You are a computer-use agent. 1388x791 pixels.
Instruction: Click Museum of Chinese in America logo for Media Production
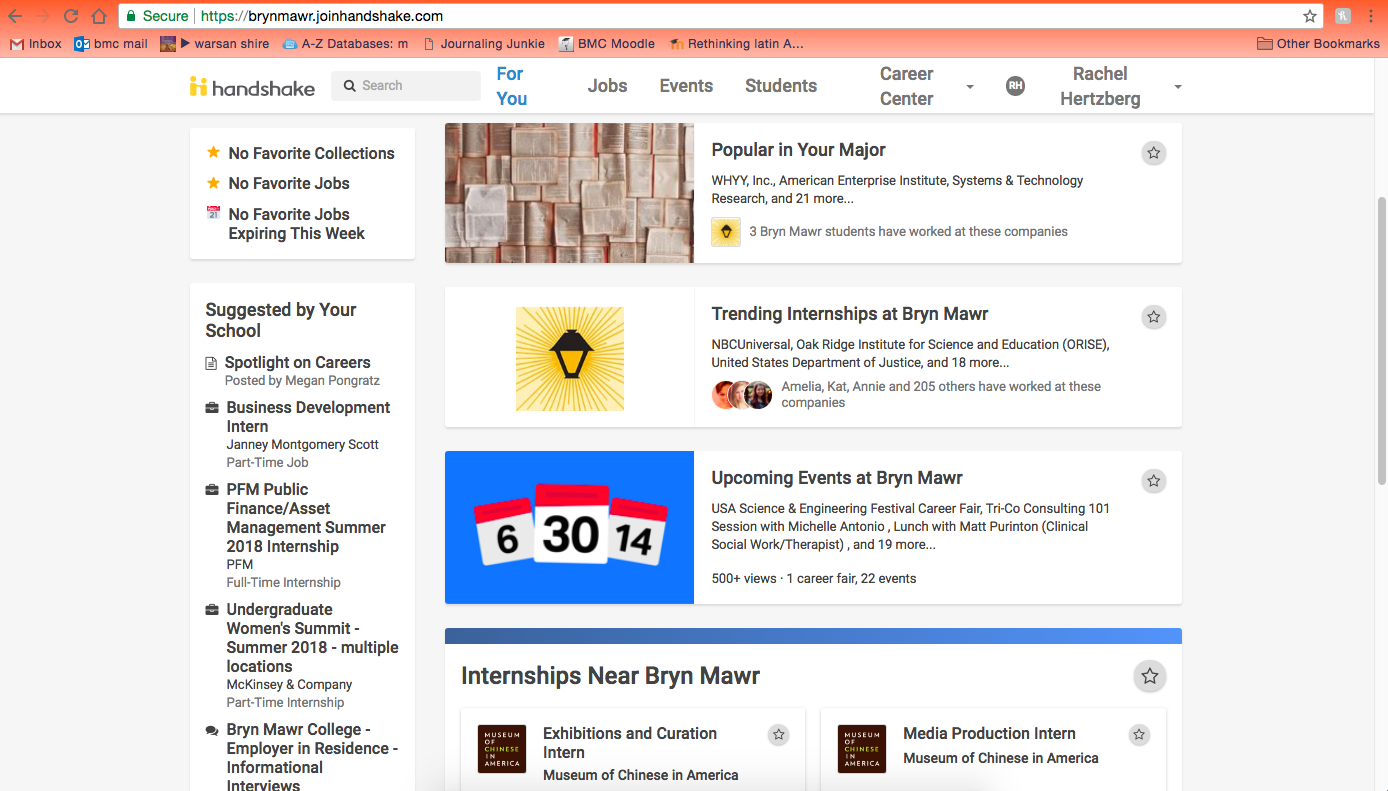point(861,749)
